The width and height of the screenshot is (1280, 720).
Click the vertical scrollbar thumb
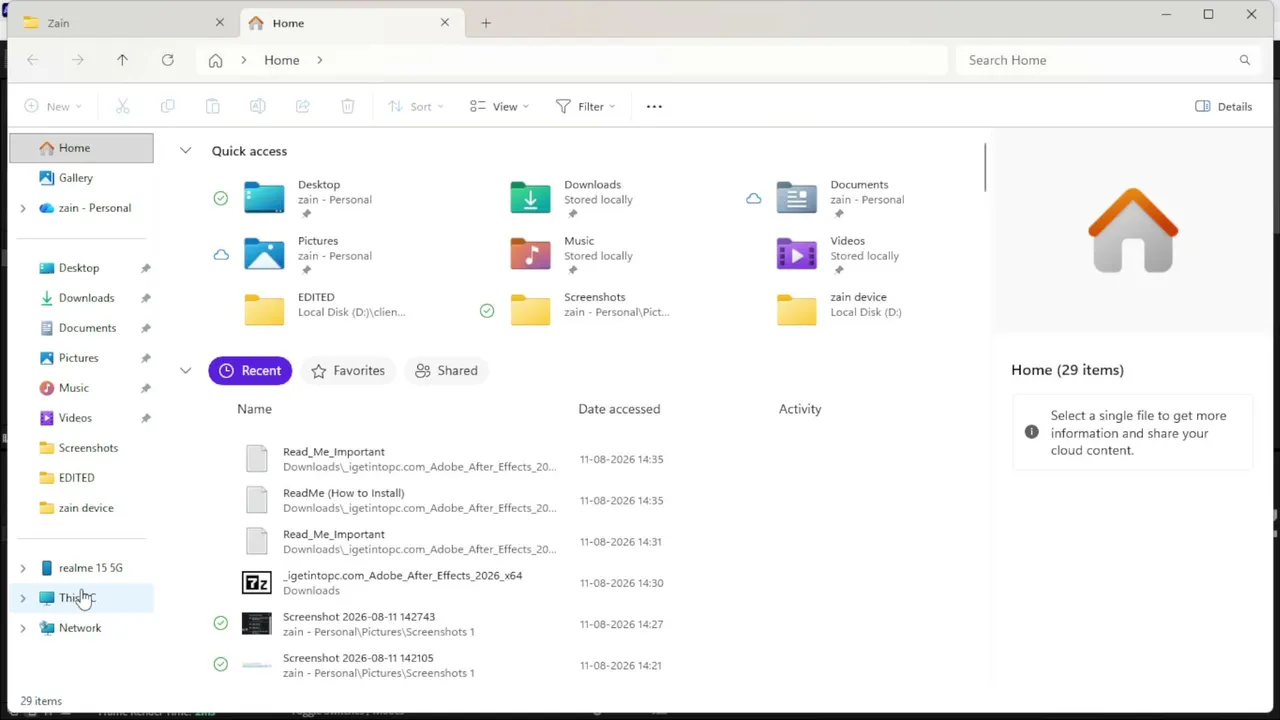tap(985, 167)
